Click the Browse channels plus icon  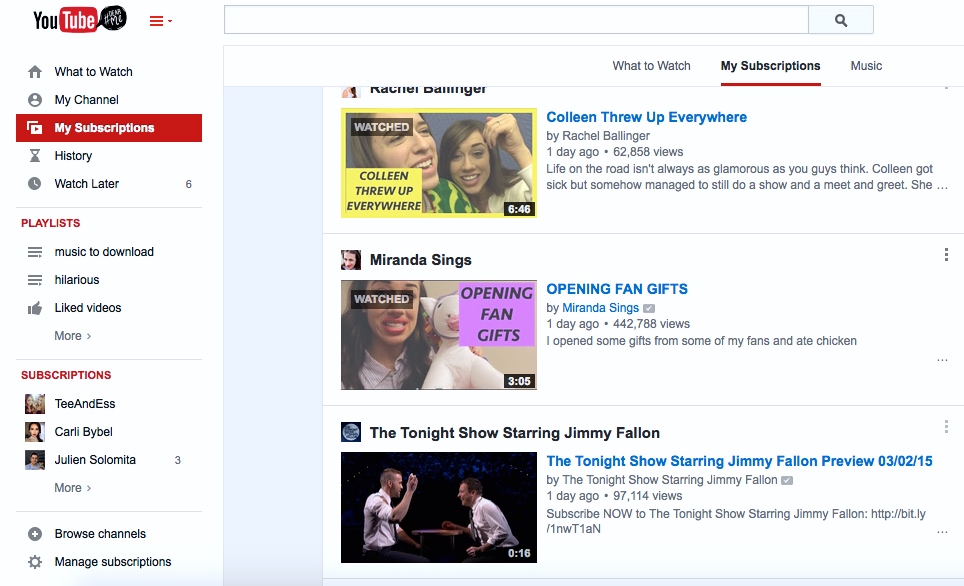point(35,534)
